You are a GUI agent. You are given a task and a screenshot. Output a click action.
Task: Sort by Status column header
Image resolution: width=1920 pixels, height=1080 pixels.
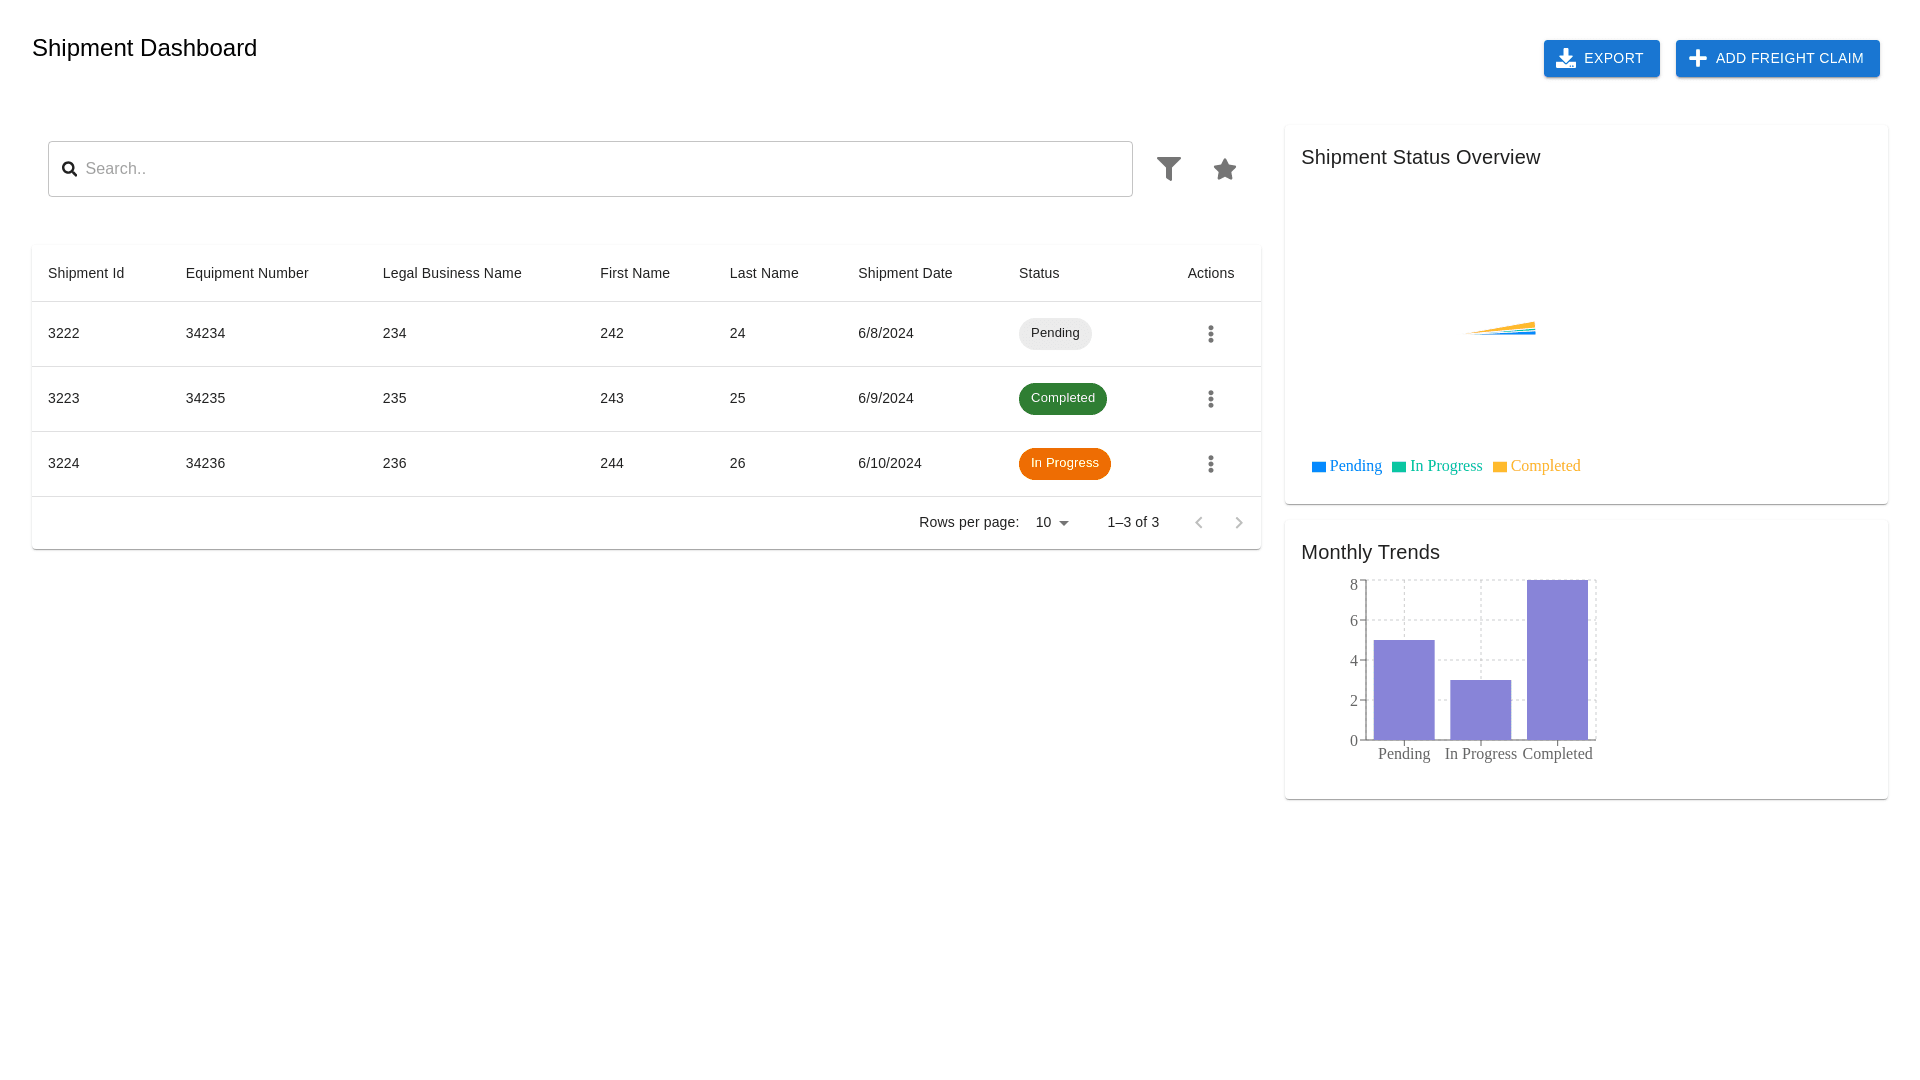point(1038,273)
